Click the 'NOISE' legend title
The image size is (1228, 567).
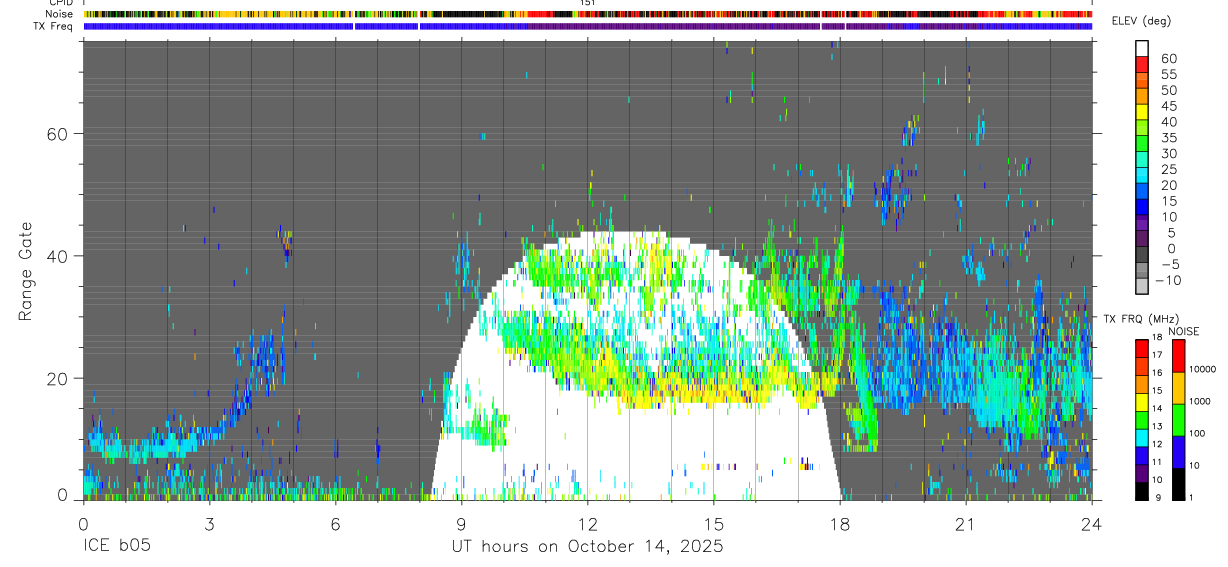pos(1183,331)
